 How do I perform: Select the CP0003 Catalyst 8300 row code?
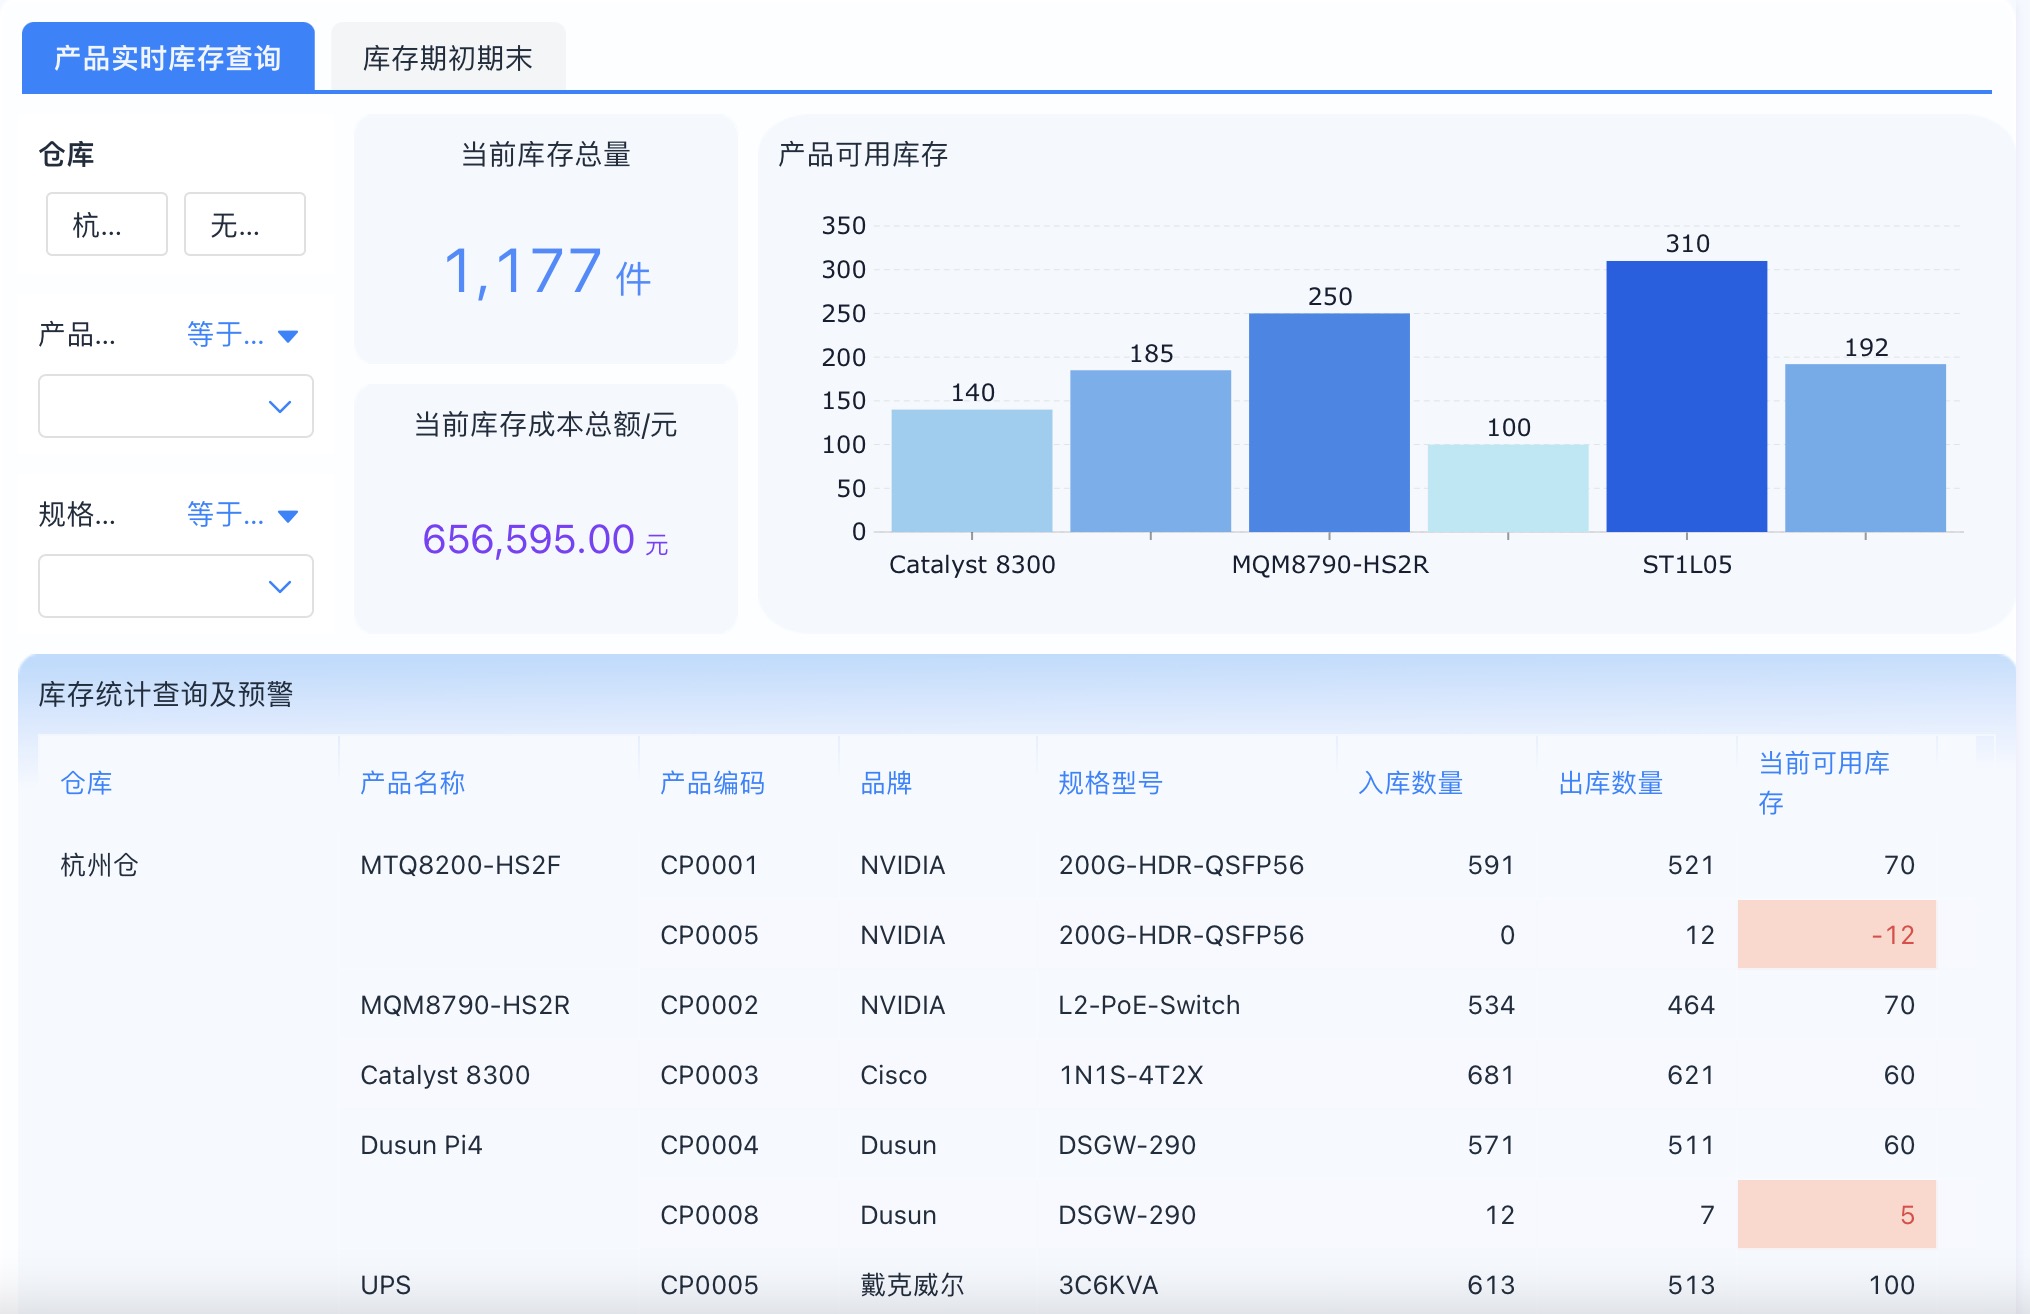pyautogui.click(x=709, y=1075)
